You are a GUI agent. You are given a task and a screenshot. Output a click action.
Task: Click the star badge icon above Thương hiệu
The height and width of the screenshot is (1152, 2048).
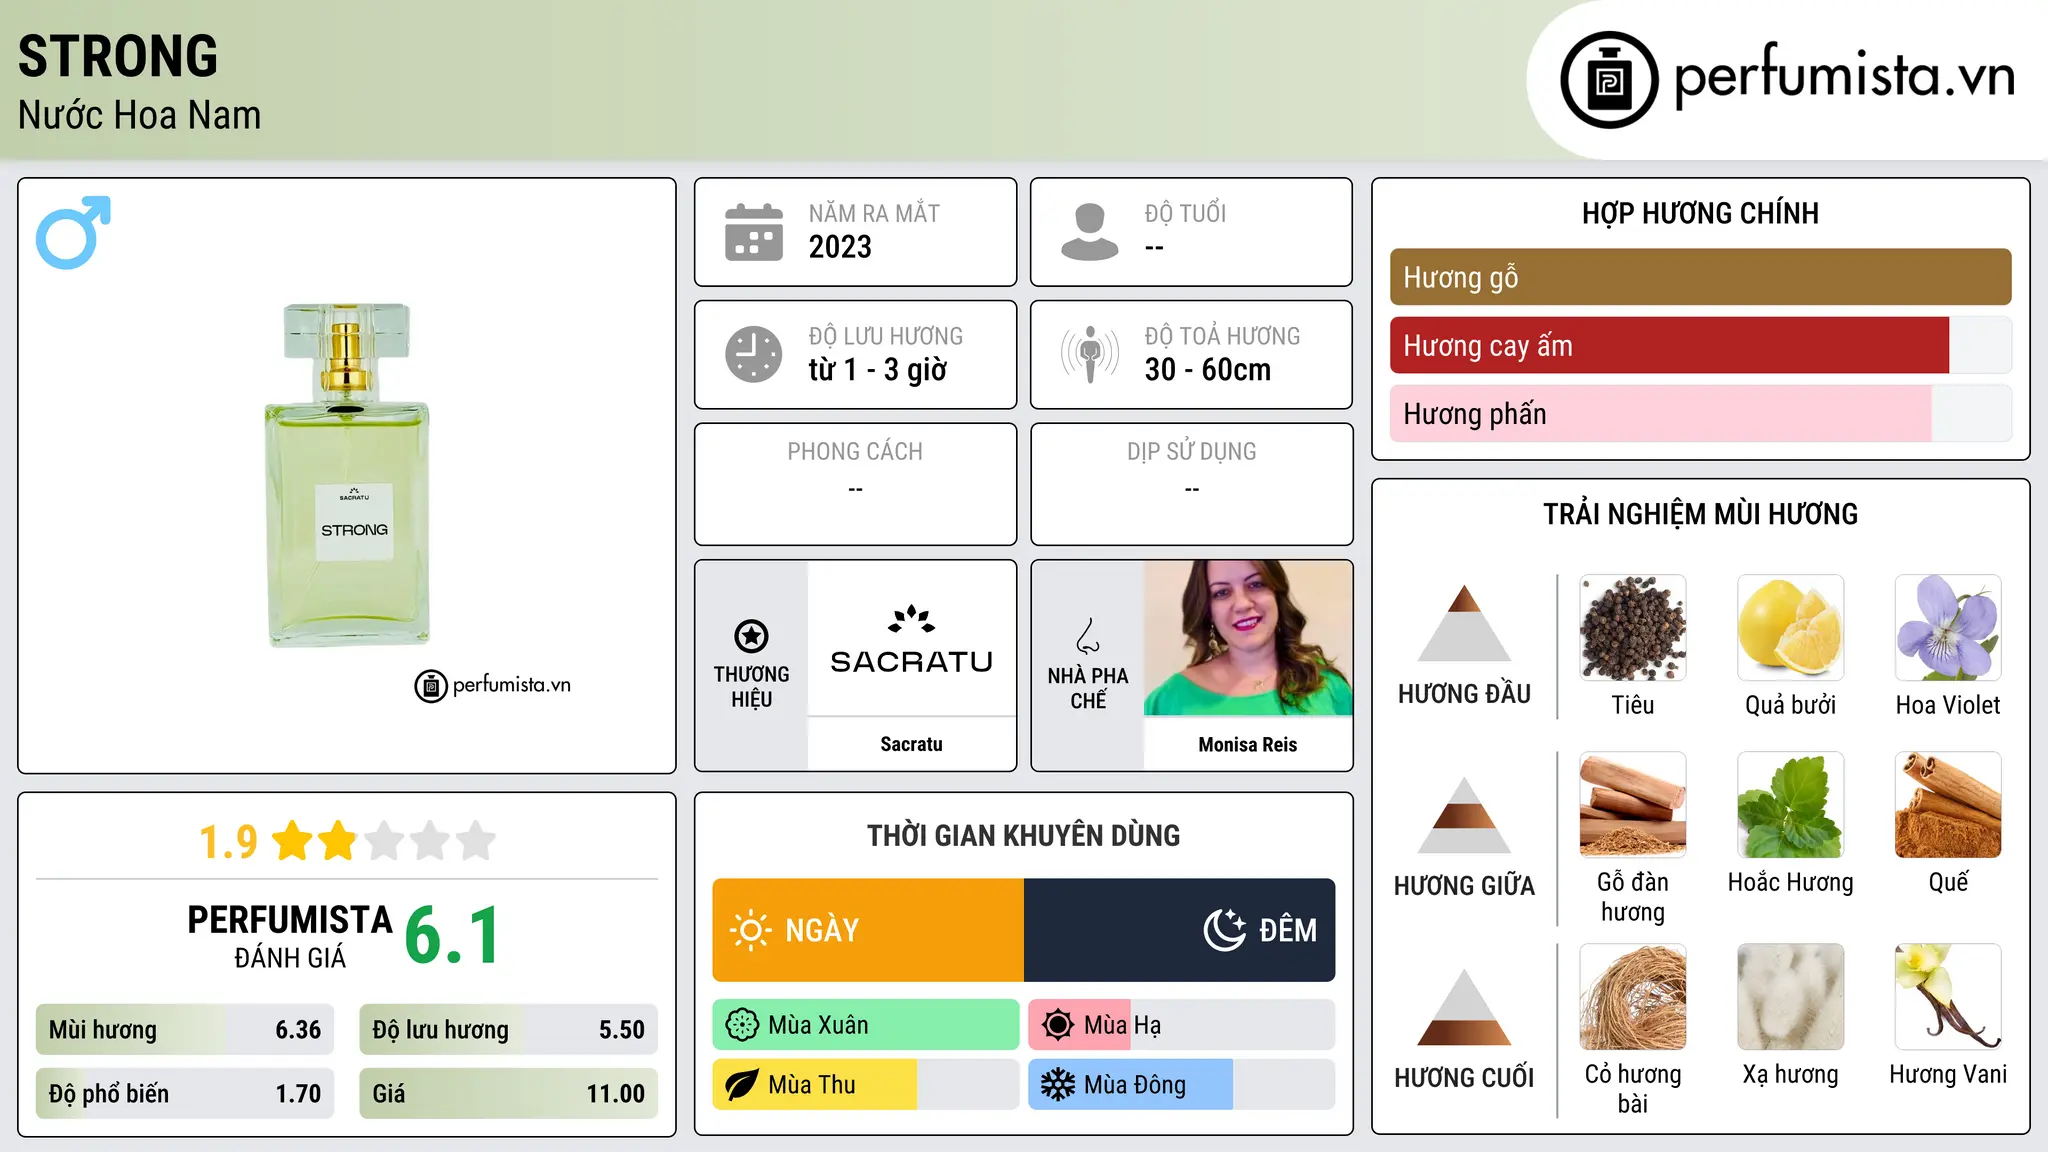(x=751, y=636)
